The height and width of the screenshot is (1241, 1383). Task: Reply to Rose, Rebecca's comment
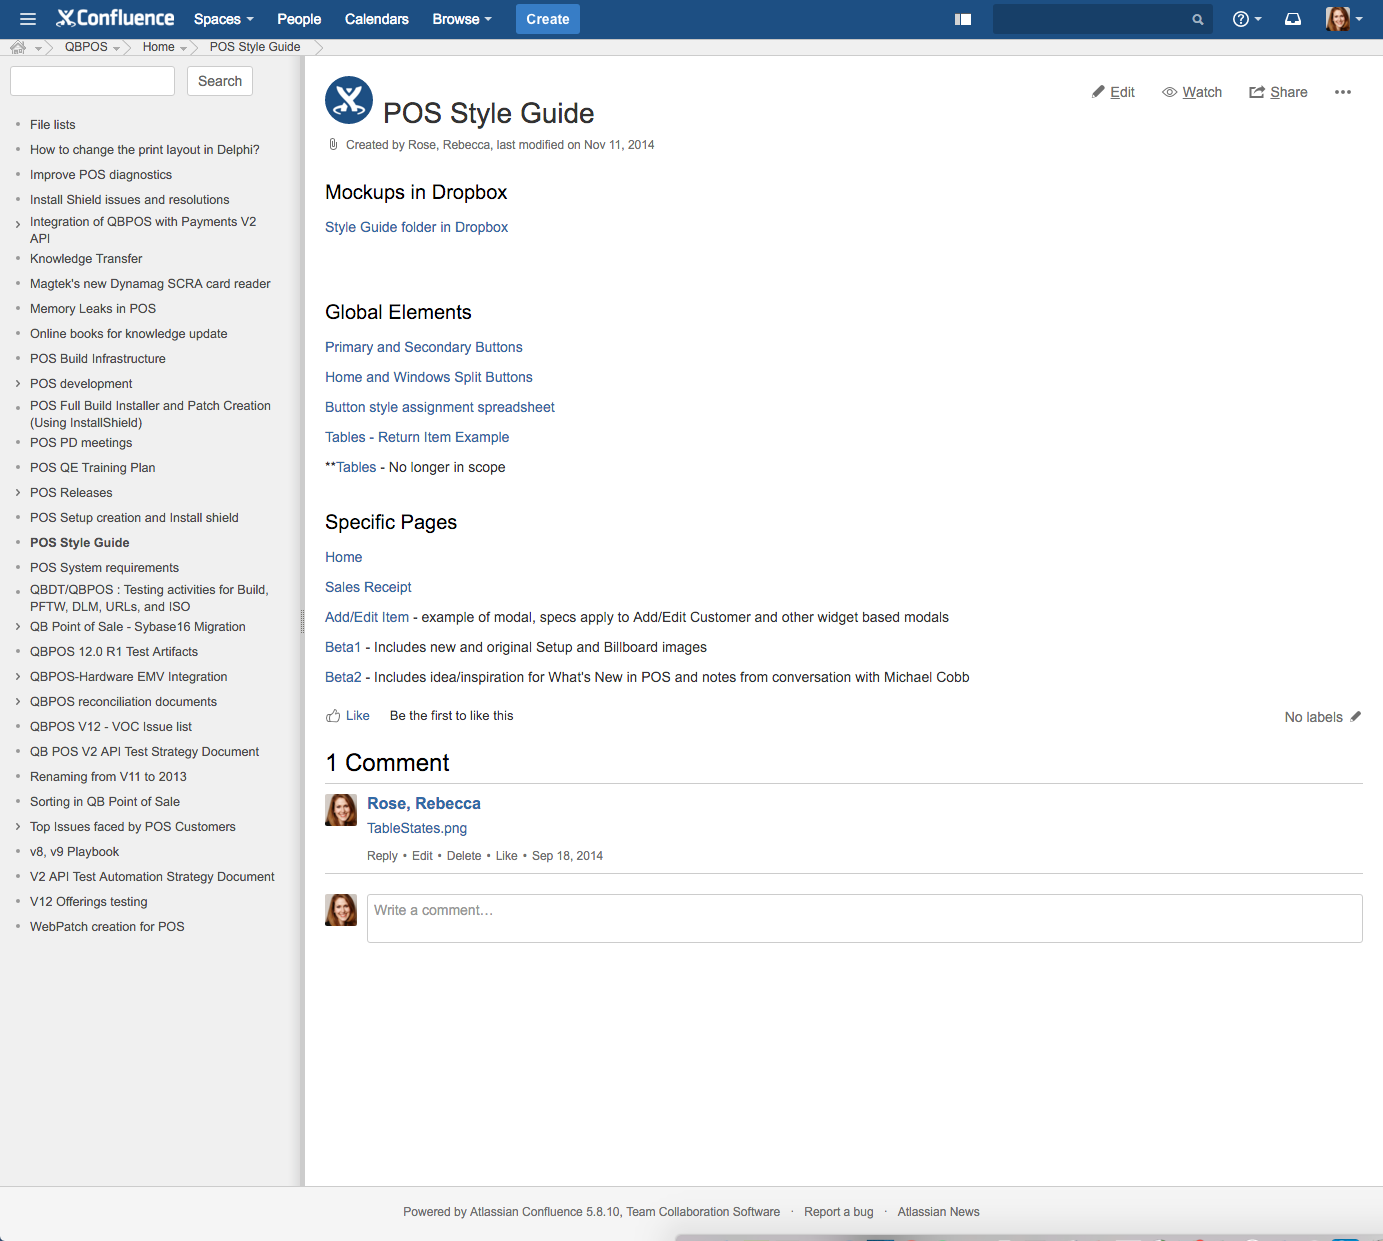coord(382,856)
